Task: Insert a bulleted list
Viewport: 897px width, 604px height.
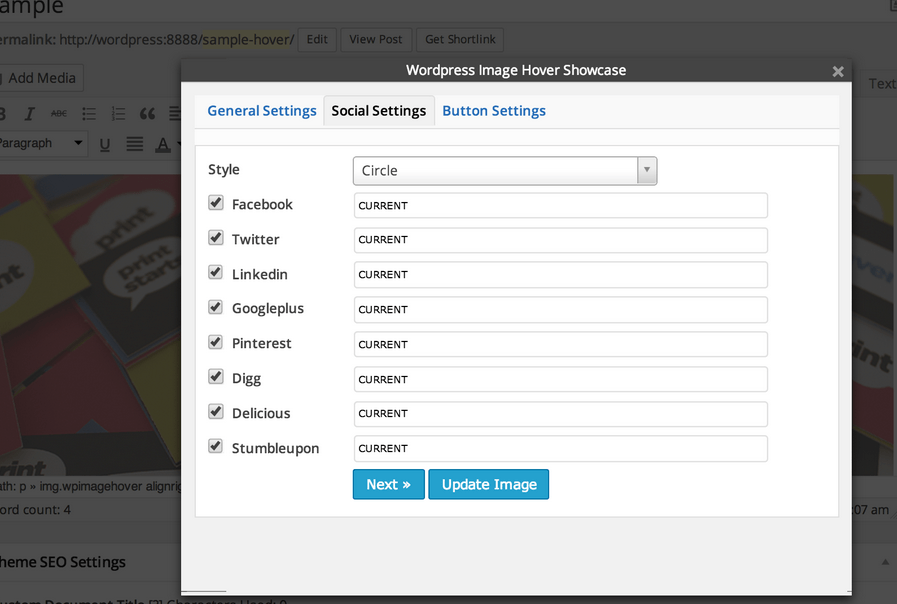Action: [89, 114]
